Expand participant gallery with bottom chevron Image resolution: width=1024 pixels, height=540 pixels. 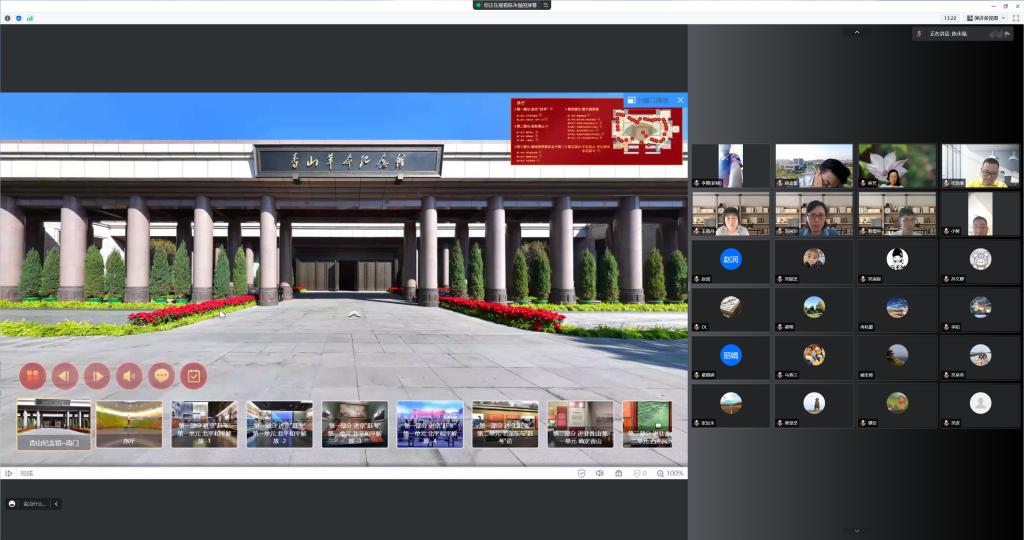(x=857, y=530)
